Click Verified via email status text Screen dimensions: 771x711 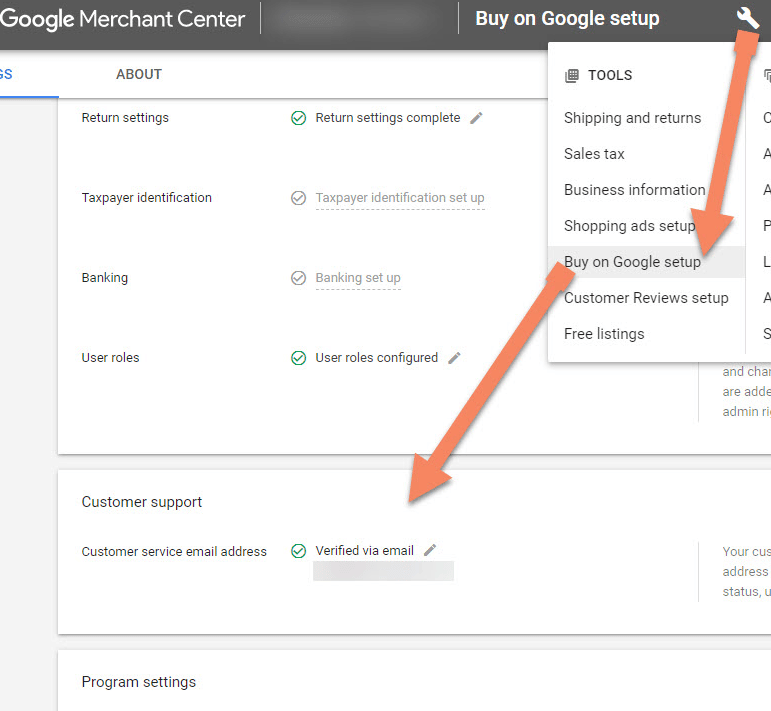coord(364,551)
